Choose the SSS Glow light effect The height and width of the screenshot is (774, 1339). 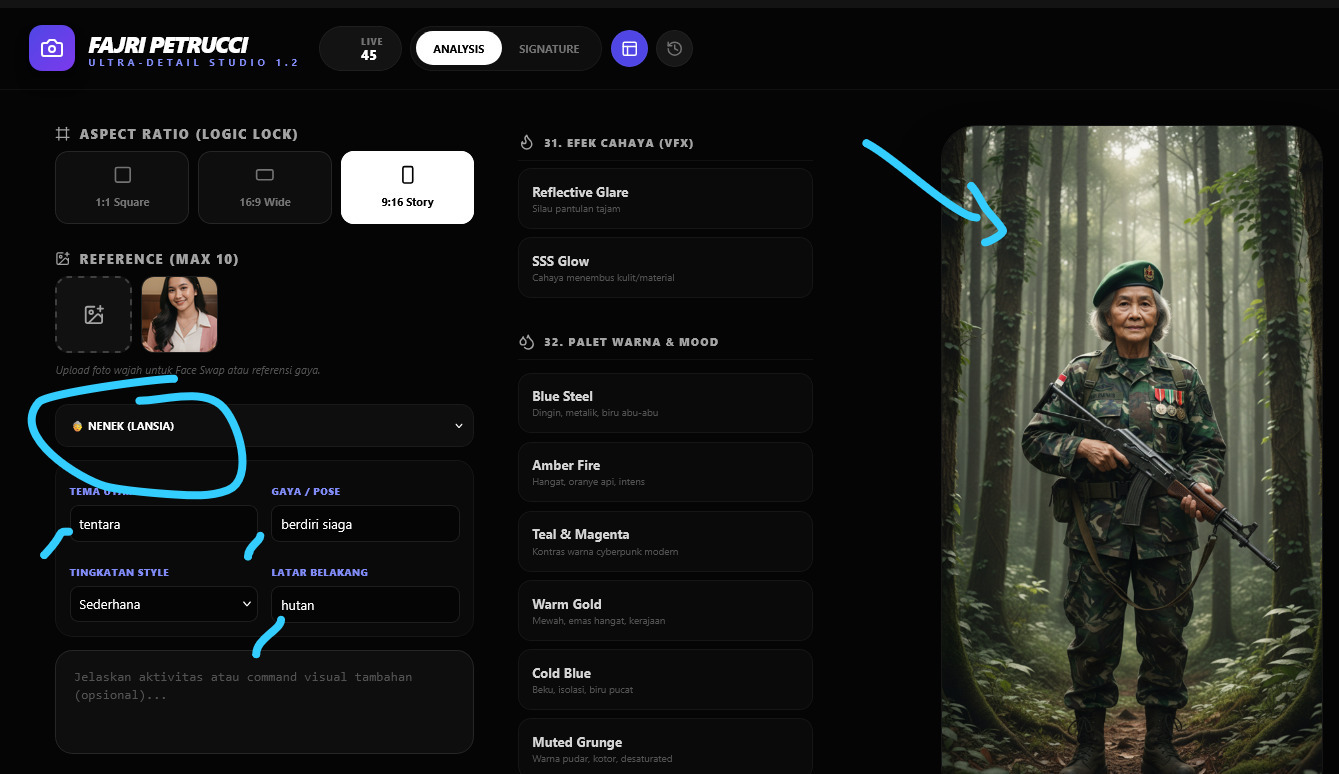665,267
